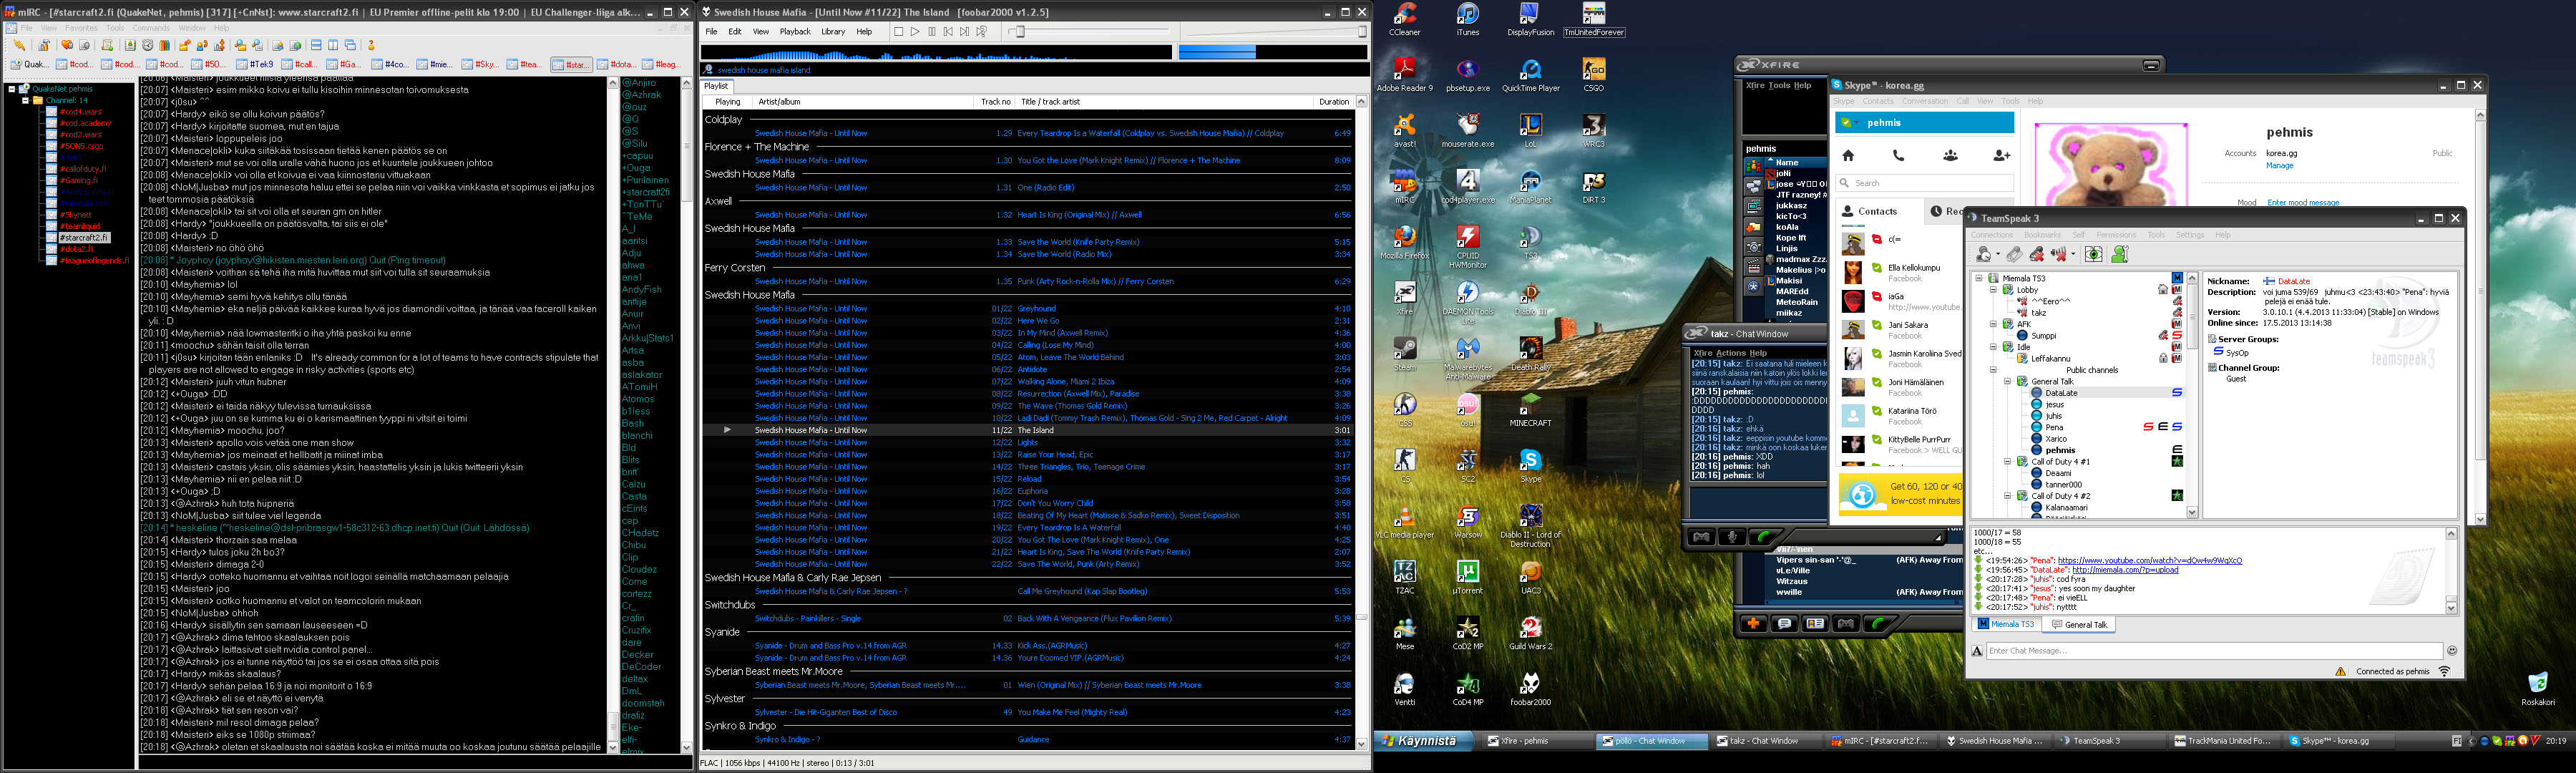The width and height of the screenshot is (2576, 773).
Task: Click the foobar2000 stop playback button
Action: point(899,32)
